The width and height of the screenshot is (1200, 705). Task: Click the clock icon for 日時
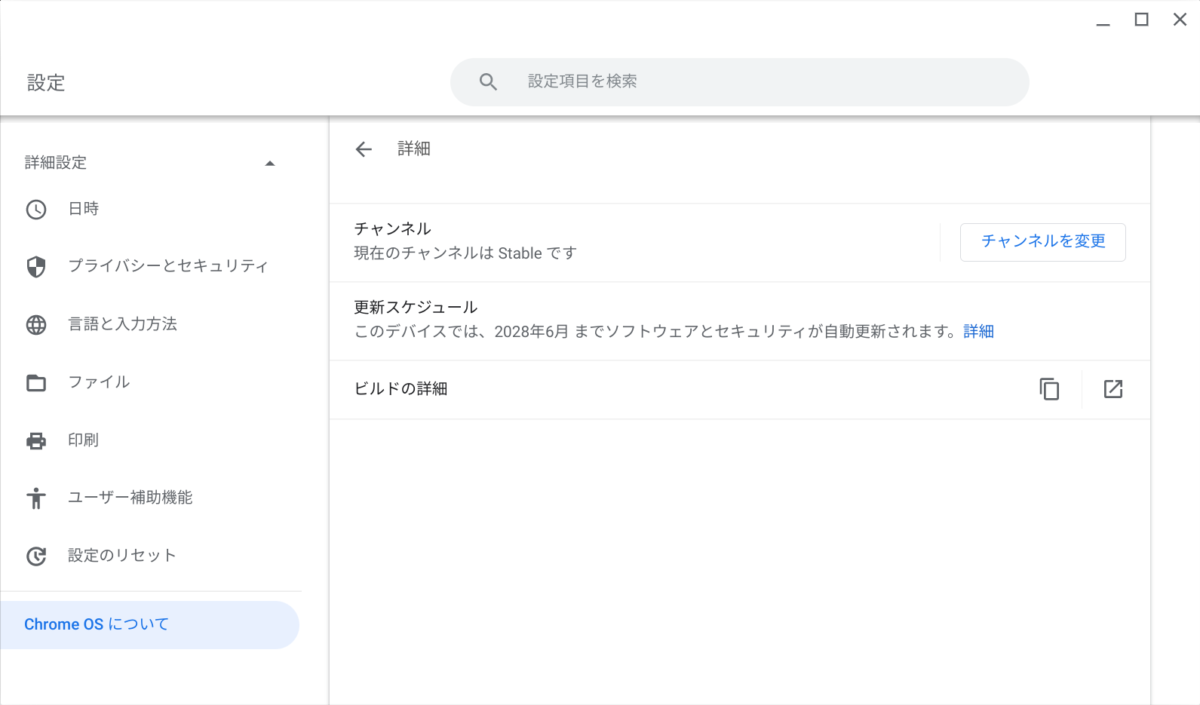tap(36, 209)
